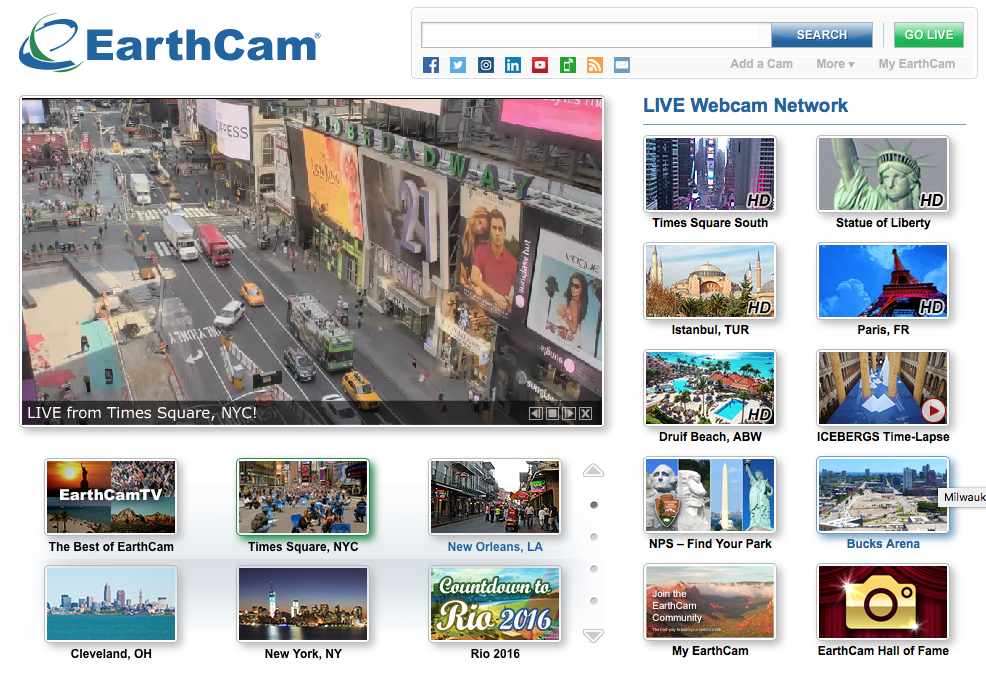
Task: Open EarthCam's Twitter page icon
Action: [x=458, y=65]
